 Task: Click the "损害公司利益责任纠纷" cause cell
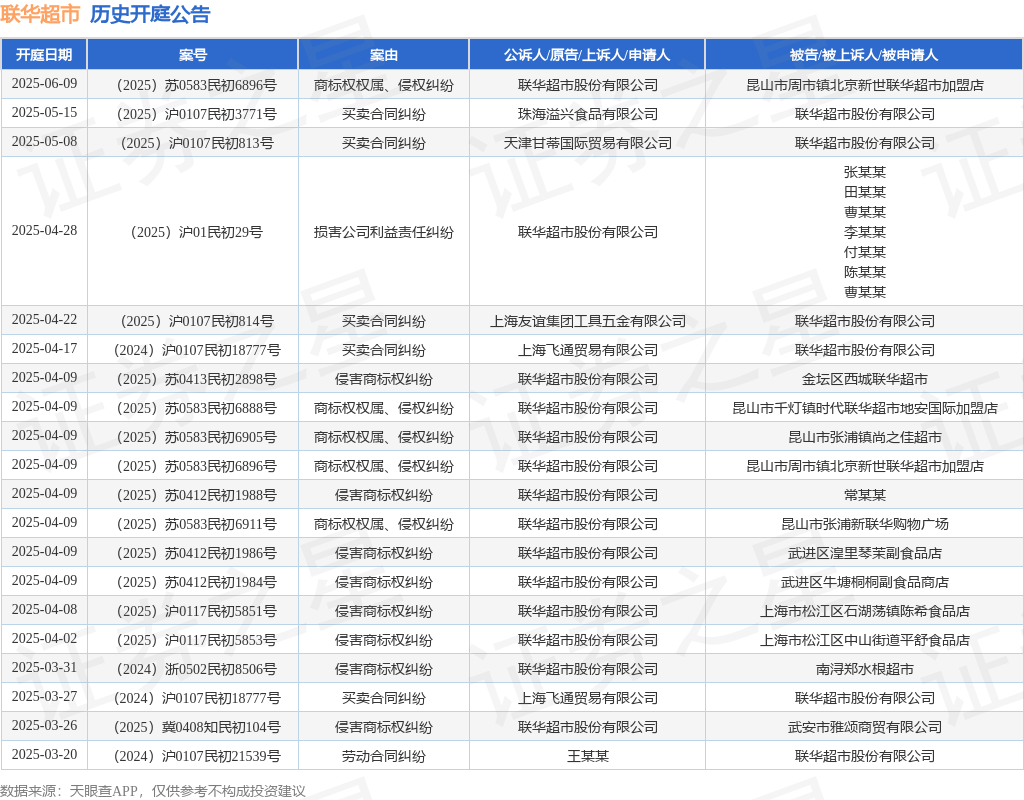pos(383,232)
